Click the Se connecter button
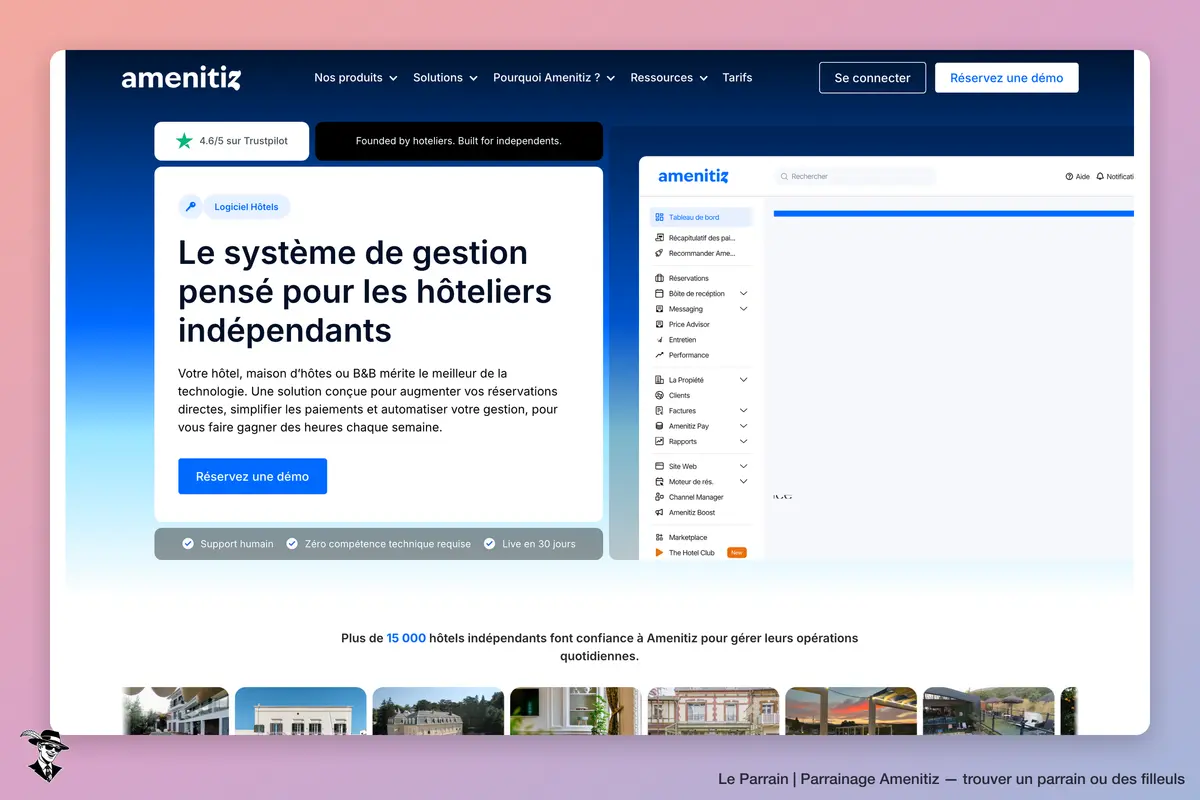Screen dimensions: 1200x800 pyautogui.click(x=872, y=78)
